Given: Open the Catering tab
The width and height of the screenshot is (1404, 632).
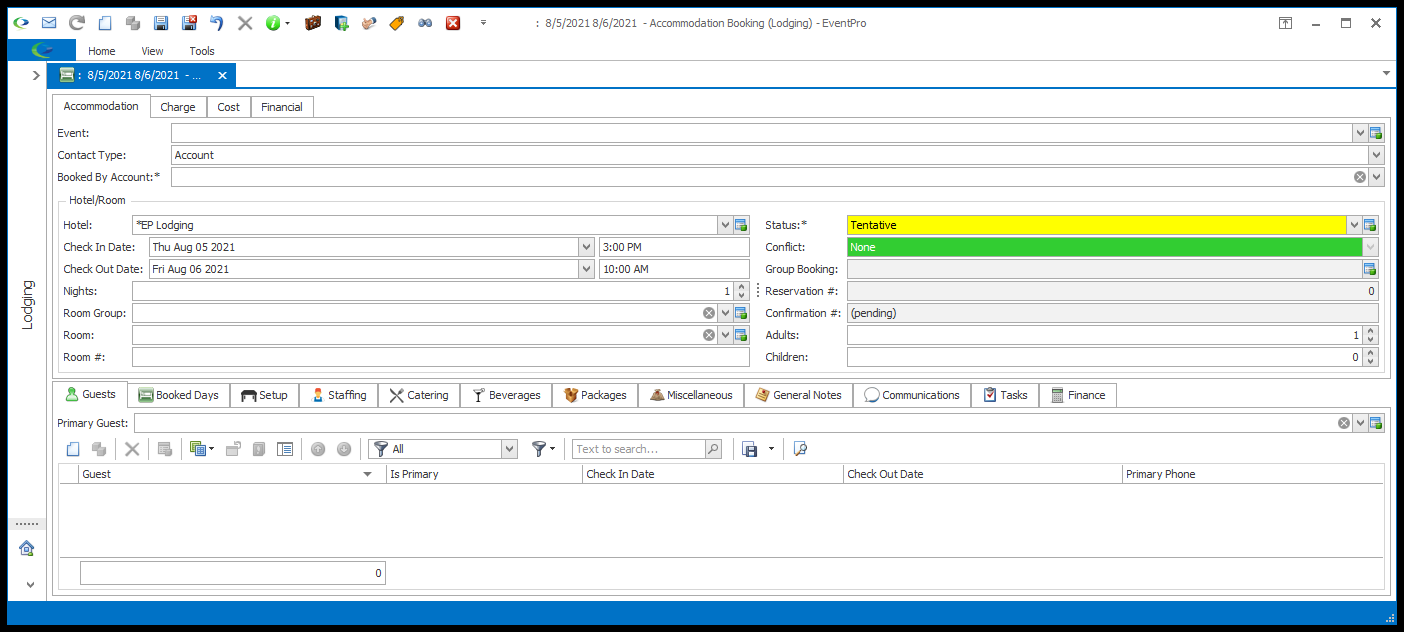Looking at the screenshot, I should pyautogui.click(x=419, y=395).
